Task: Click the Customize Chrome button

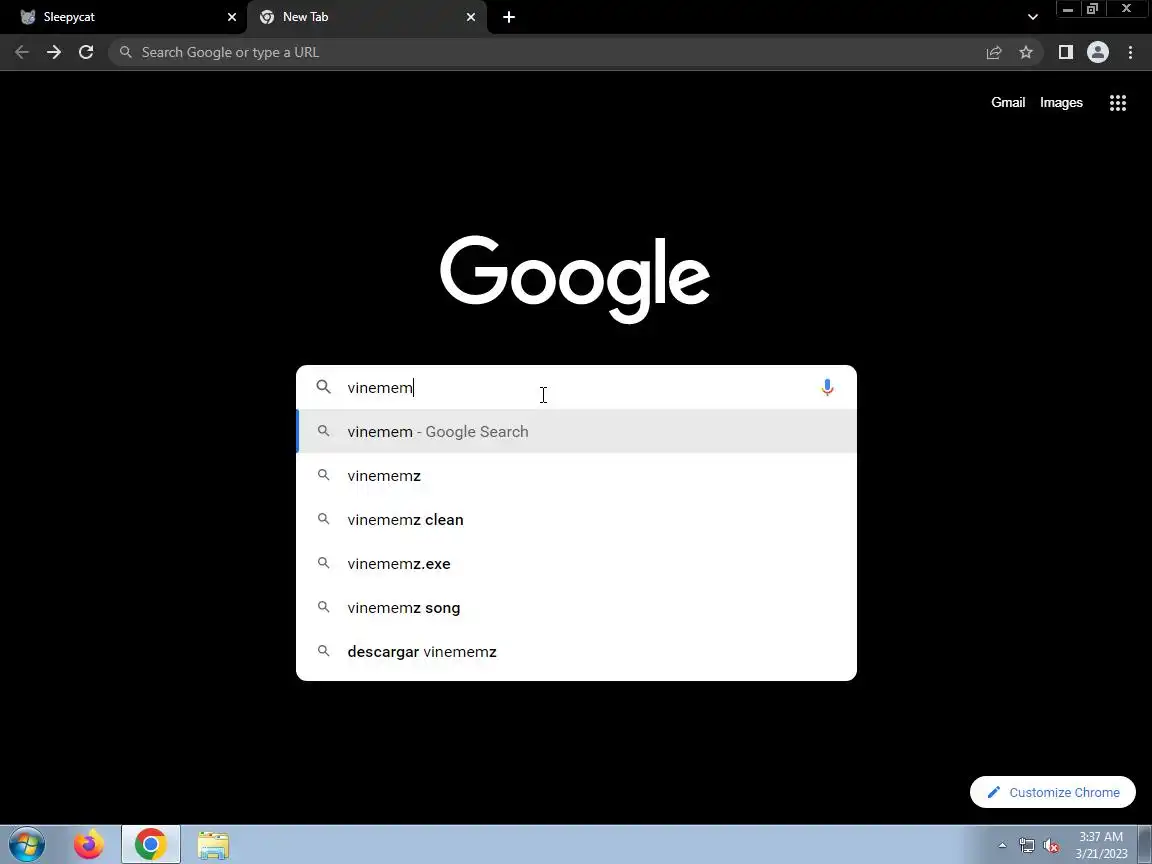Action: 1053,792
